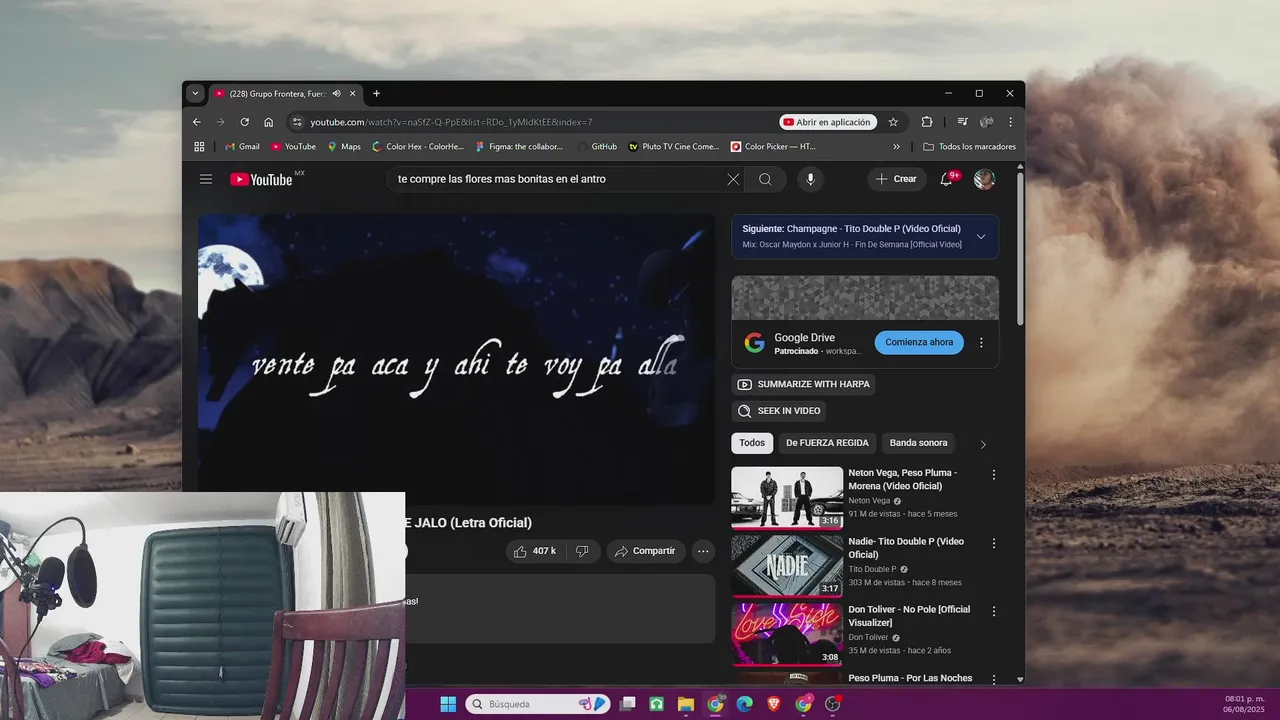Screen dimensions: 1280x720
Task: Open YouTube bookmark in bookmarks bar
Action: [x=293, y=146]
